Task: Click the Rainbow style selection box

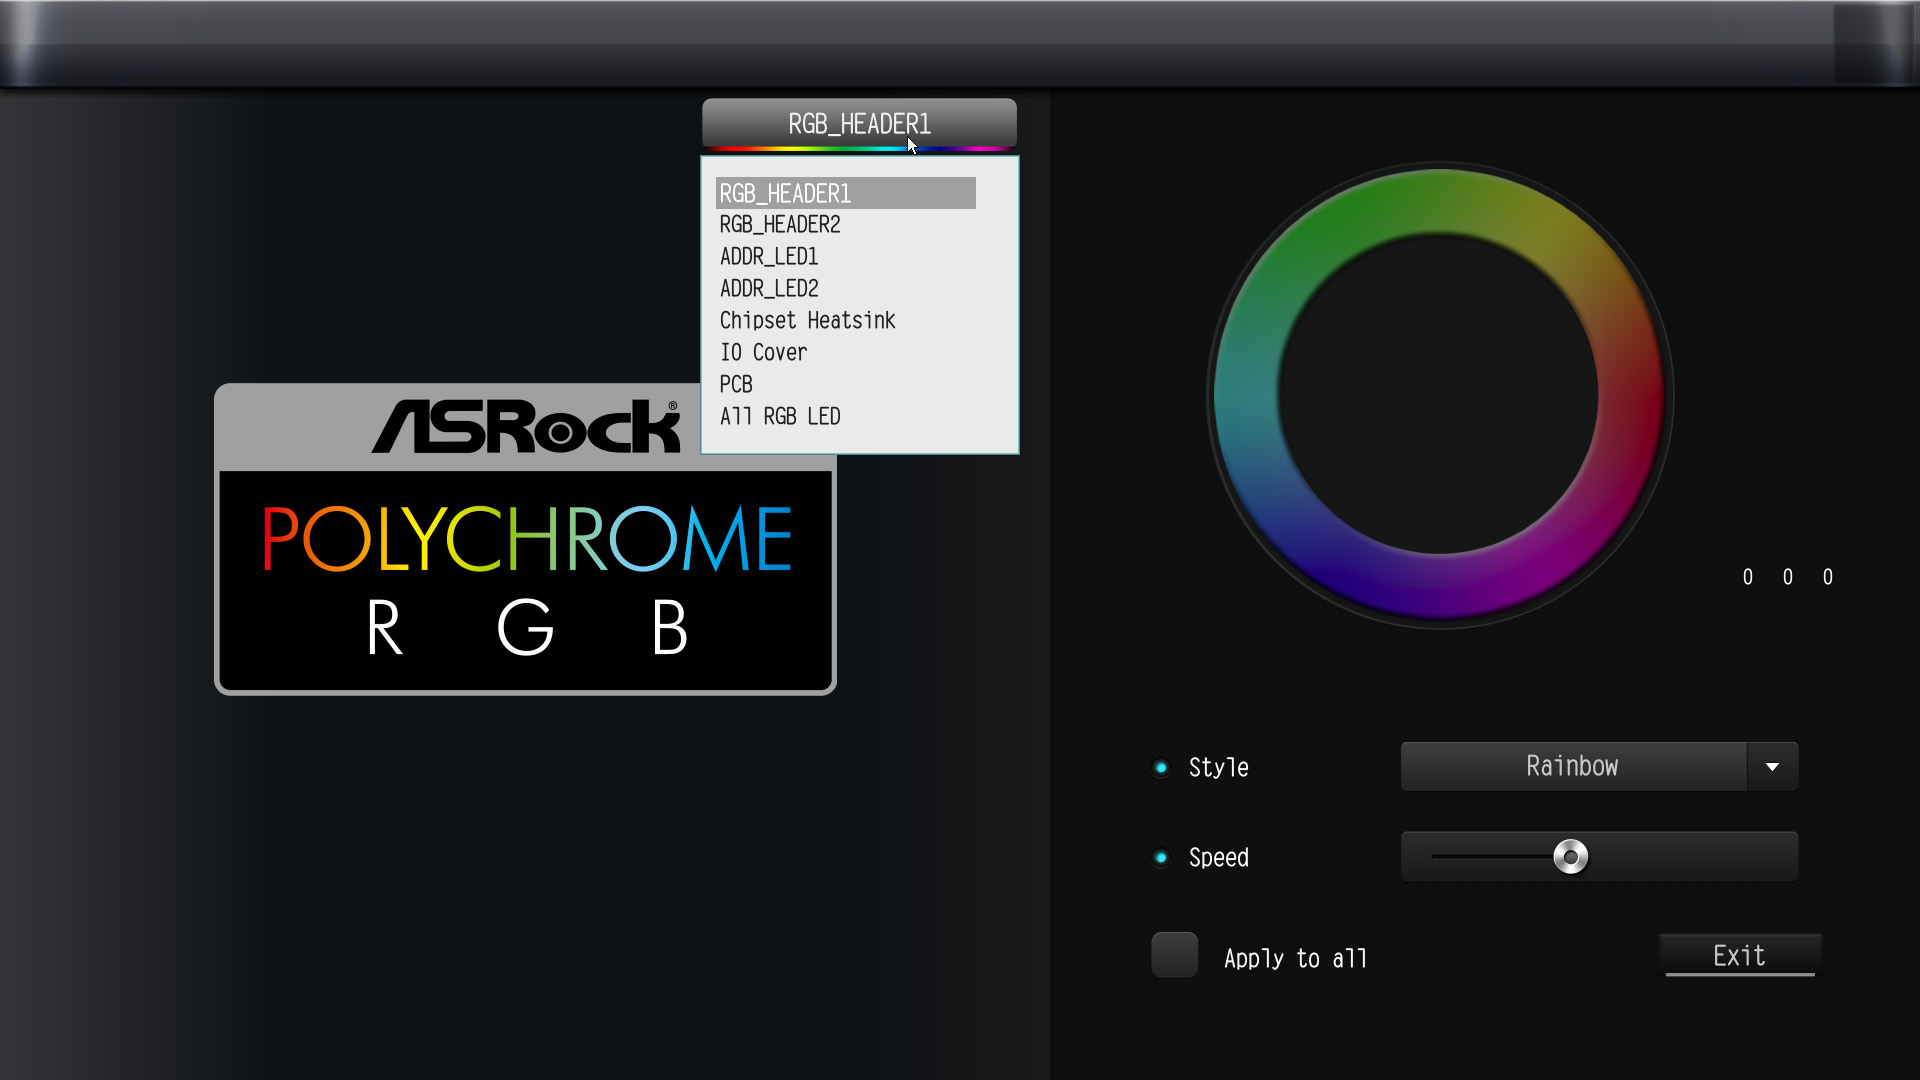Action: 1571,766
